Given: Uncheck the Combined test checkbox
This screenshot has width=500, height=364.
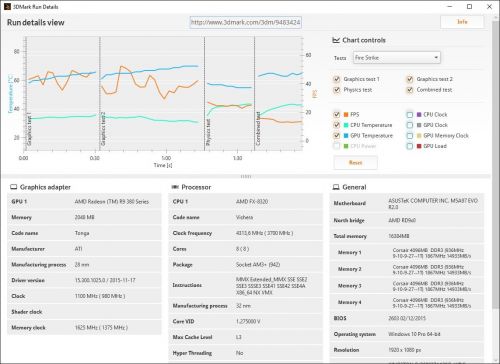Looking at the screenshot, I should tap(409, 90).
